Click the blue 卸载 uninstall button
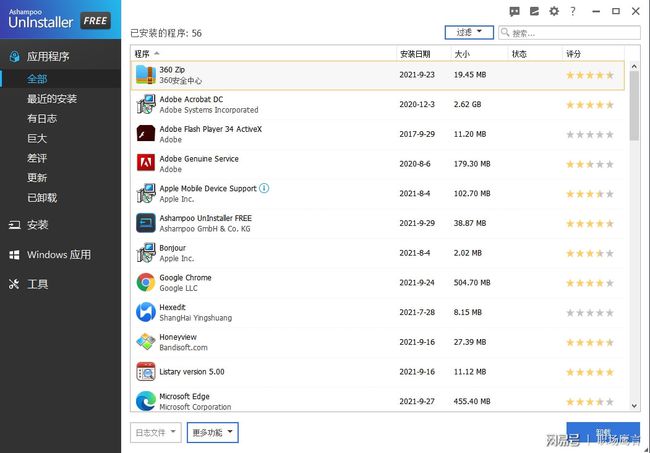The image size is (650, 453). tap(603, 432)
